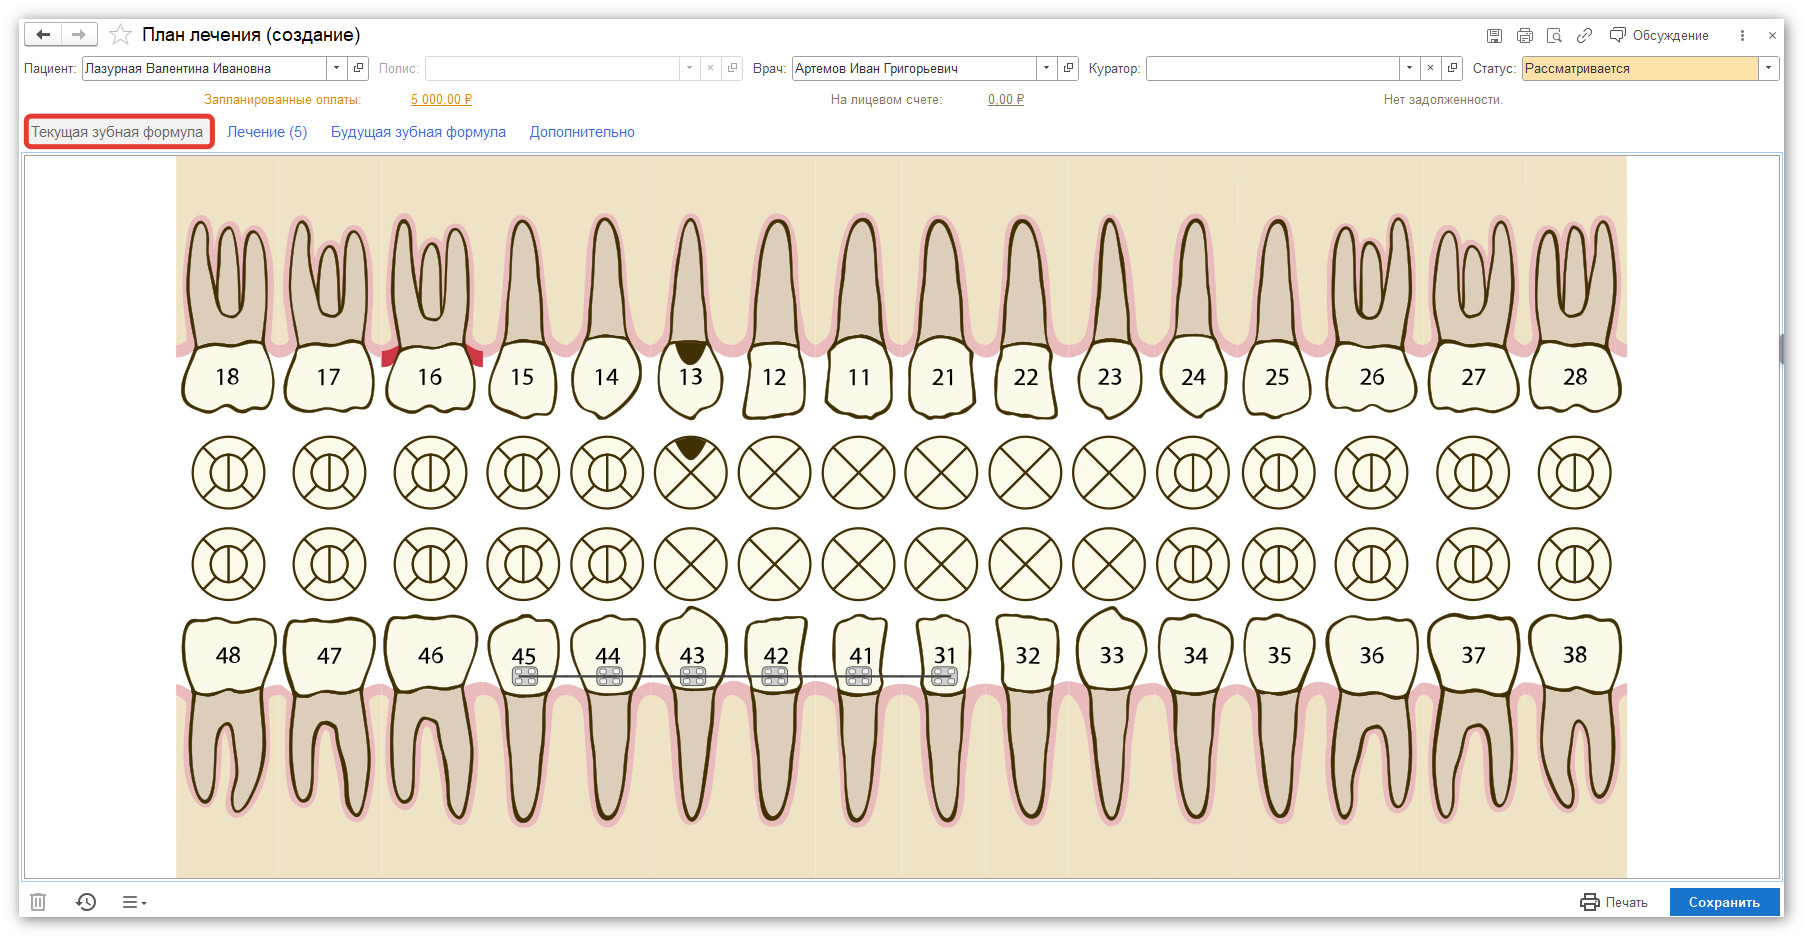Select lower tooth 36

click(x=1372, y=716)
